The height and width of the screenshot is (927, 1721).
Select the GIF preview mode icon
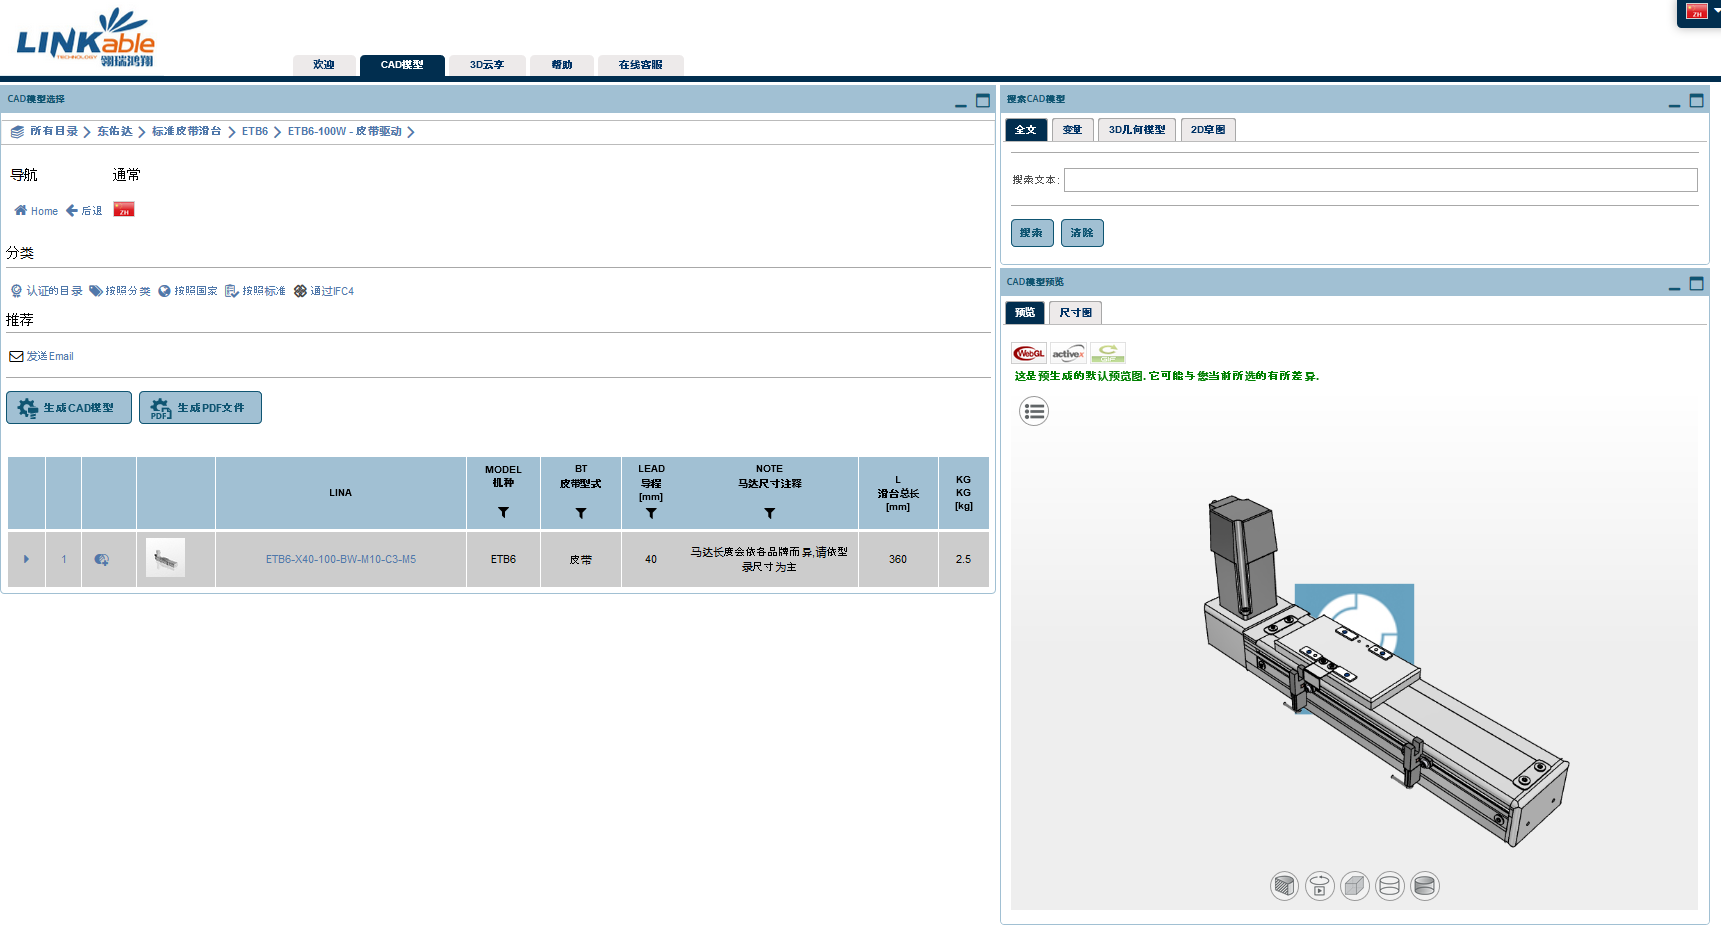point(1108,354)
